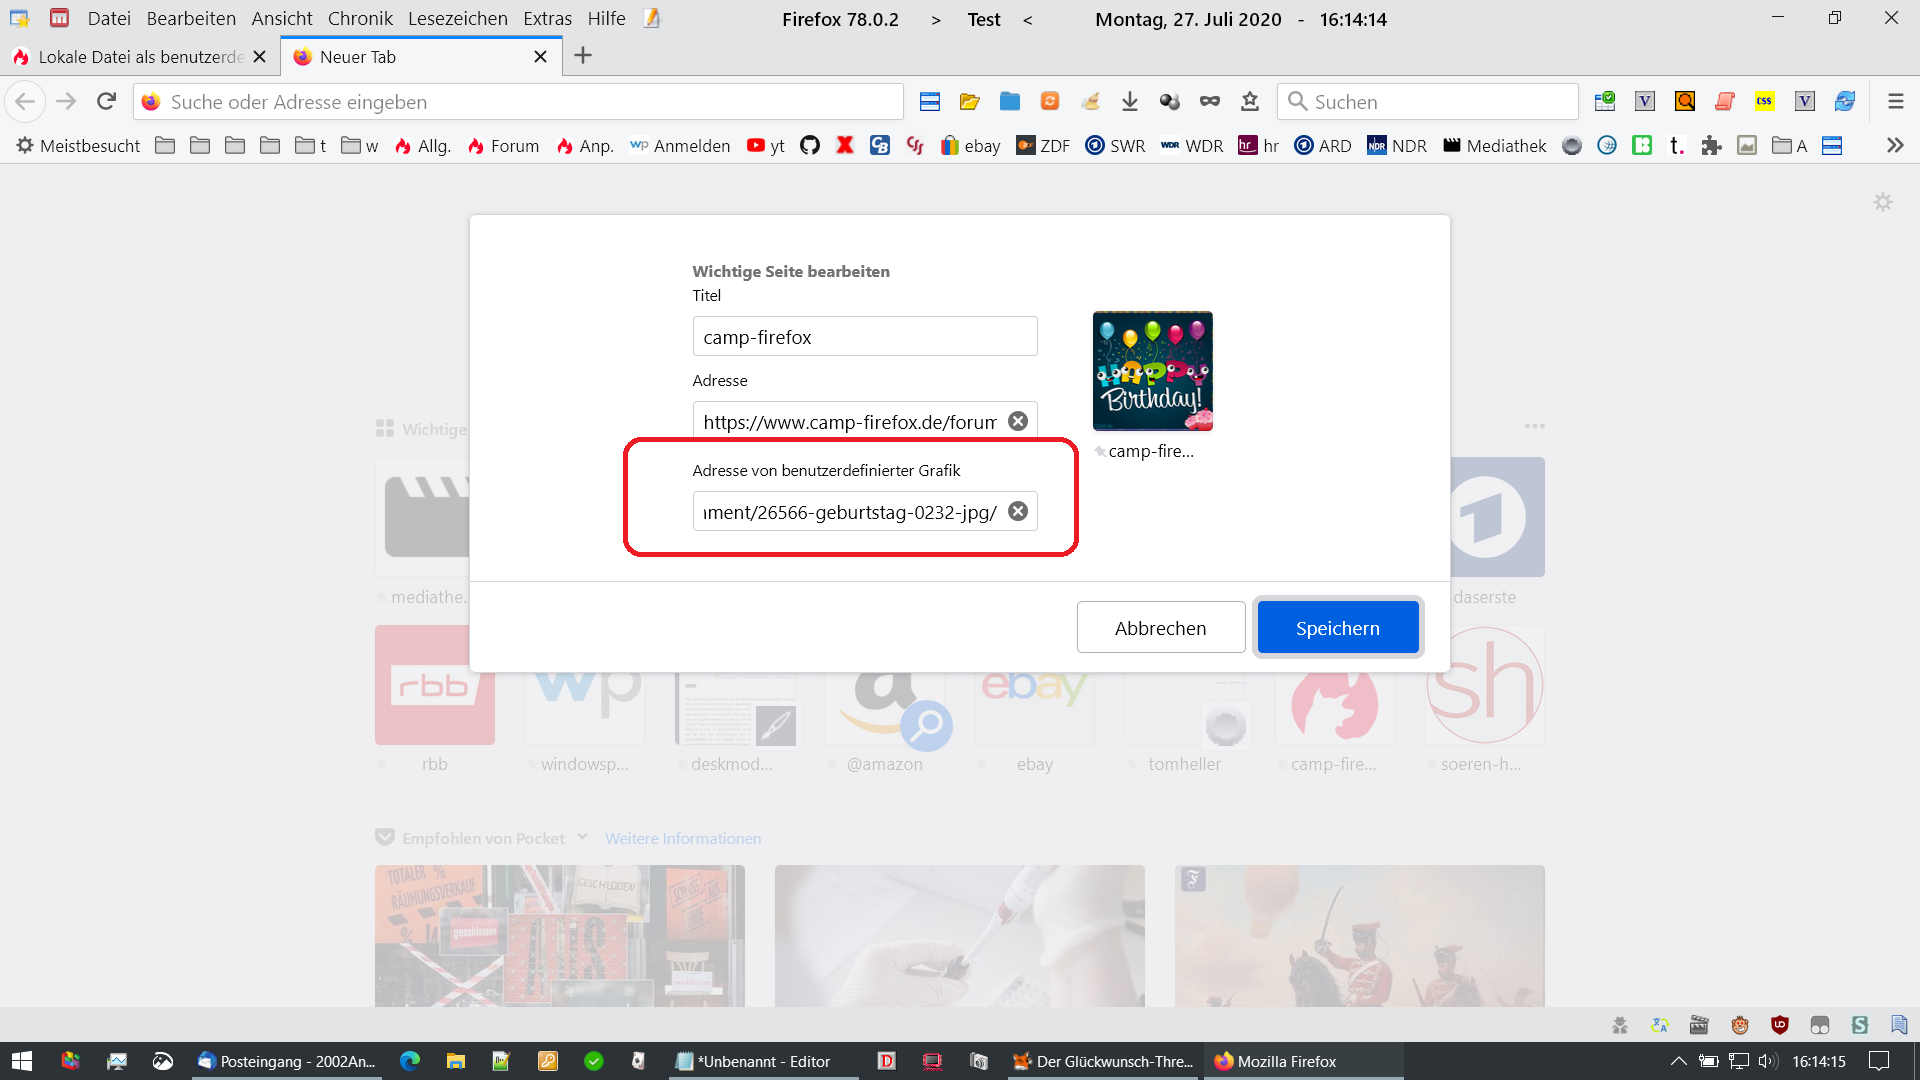Click the Downloads arrow icon in toolbar
Image resolution: width=1920 pixels, height=1080 pixels.
point(1130,101)
